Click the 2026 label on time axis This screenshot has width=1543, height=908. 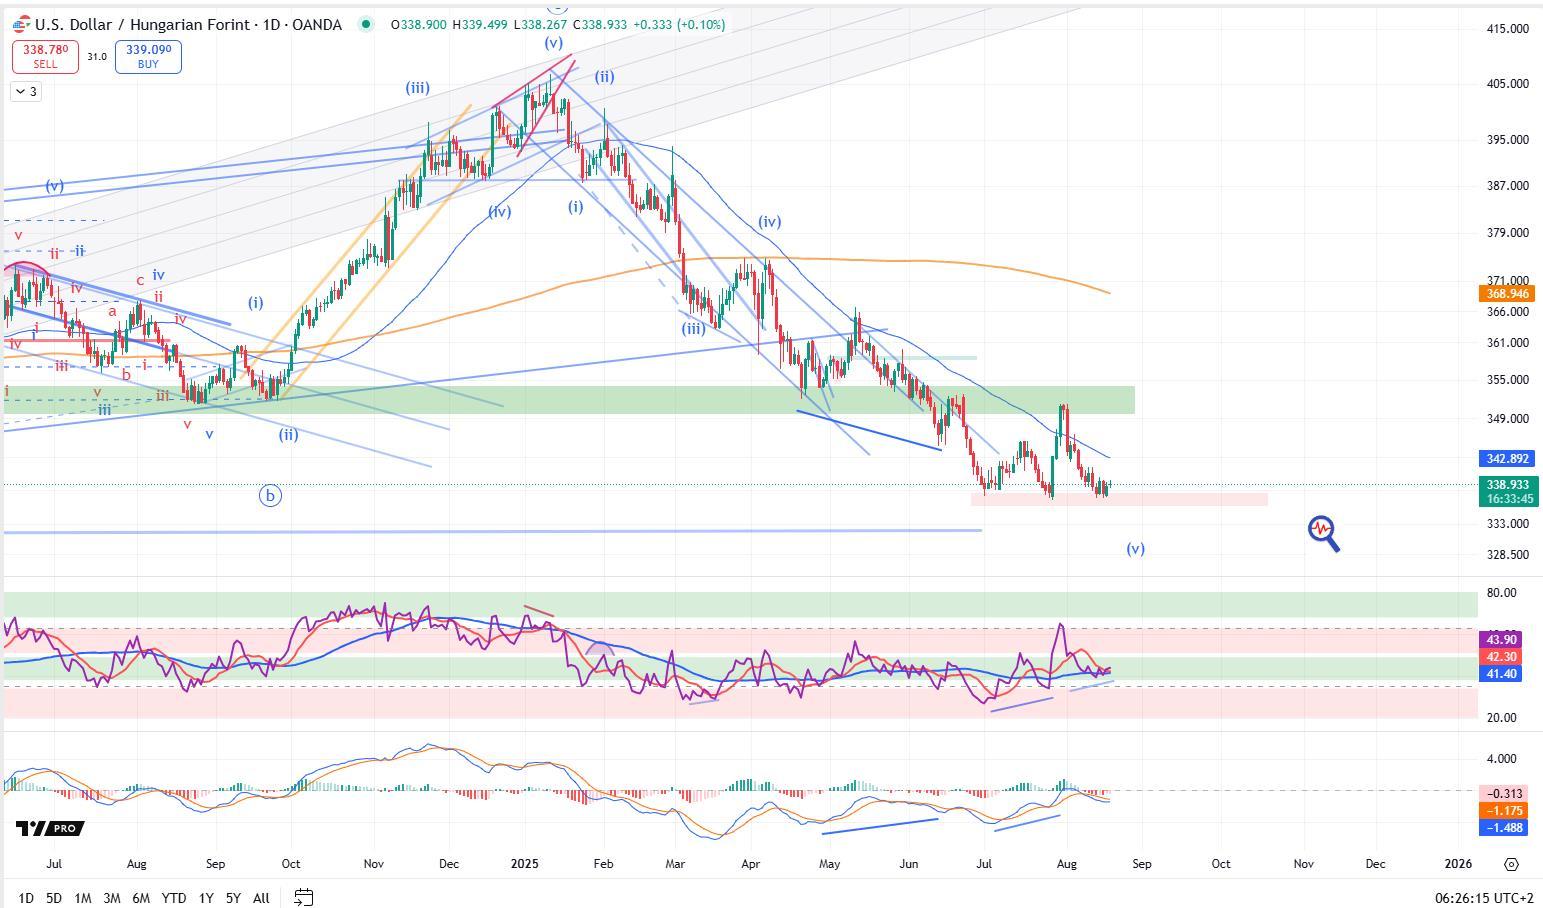1458,864
